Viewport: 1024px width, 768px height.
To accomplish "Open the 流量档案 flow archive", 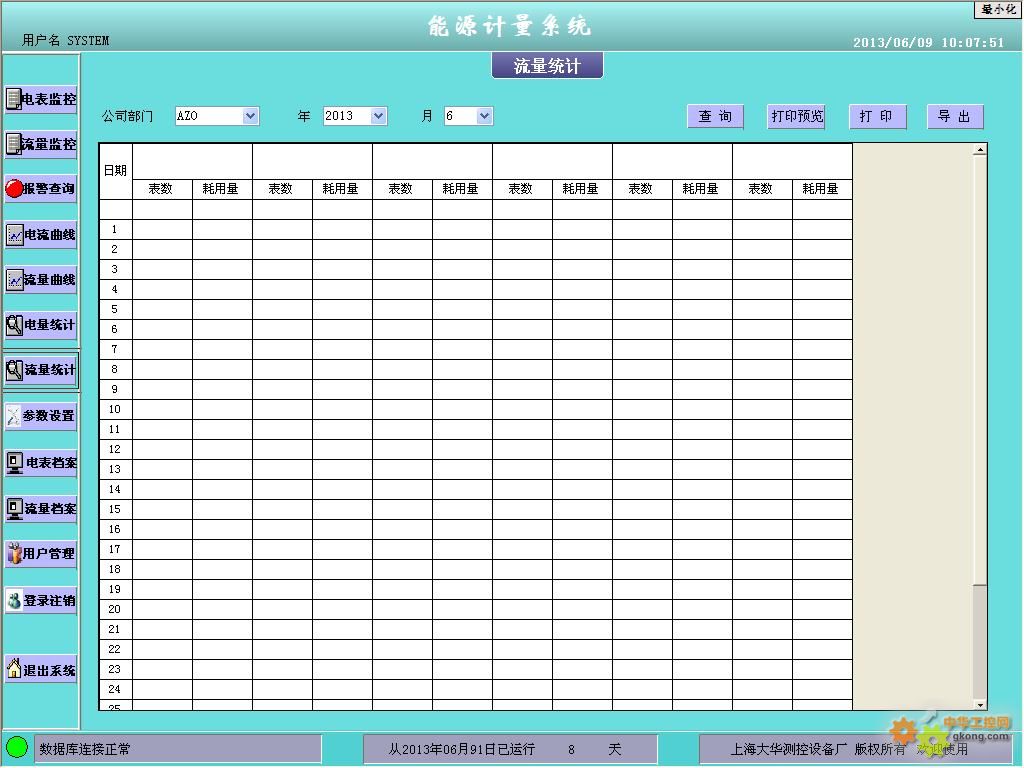I will 41,509.
